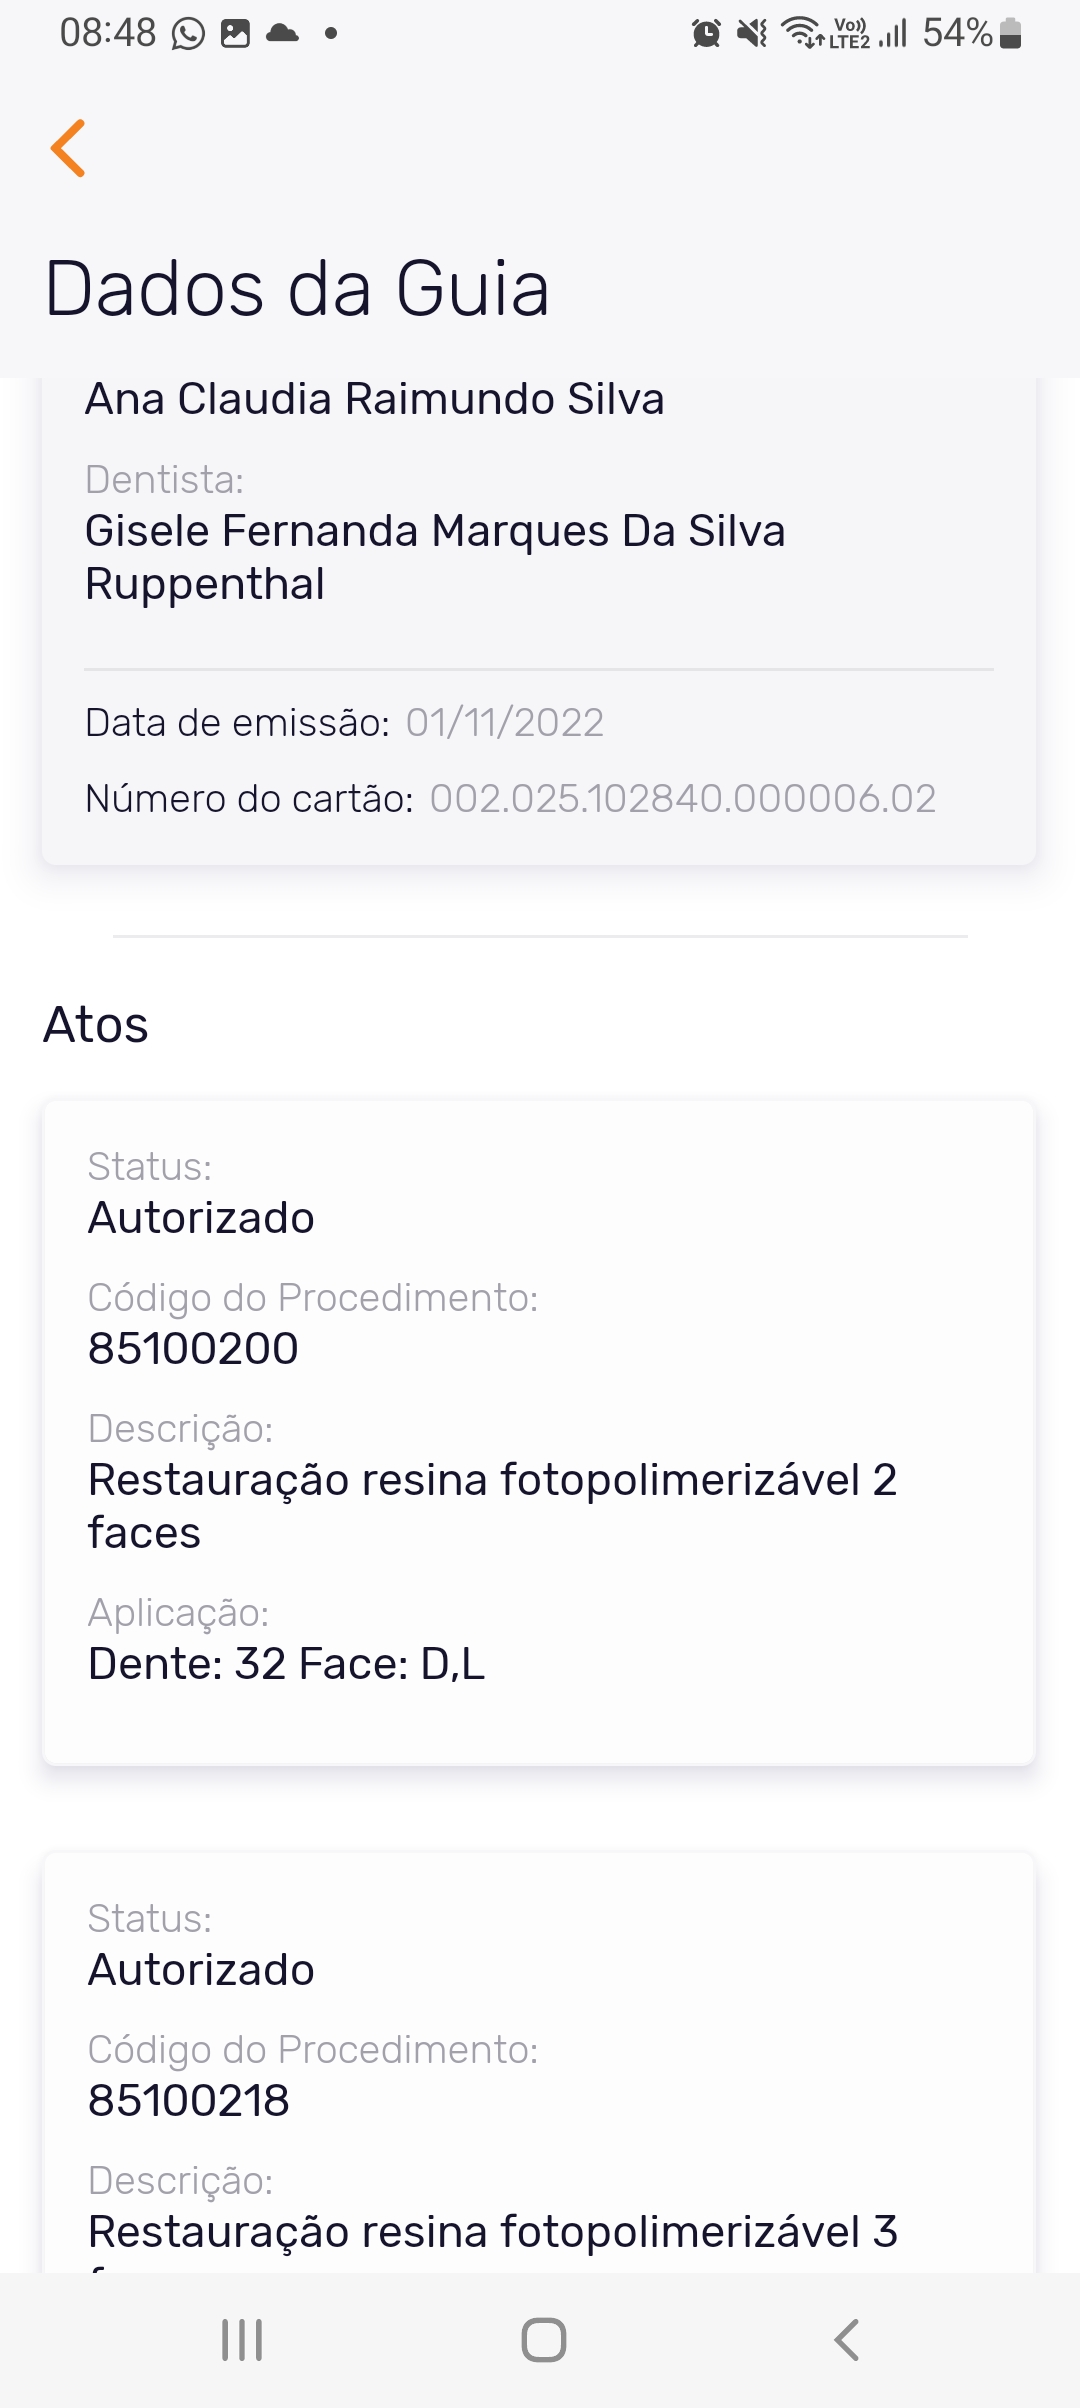
Task: Tap patient name Ana Claudia Raimundo Silva
Action: pyautogui.click(x=375, y=399)
